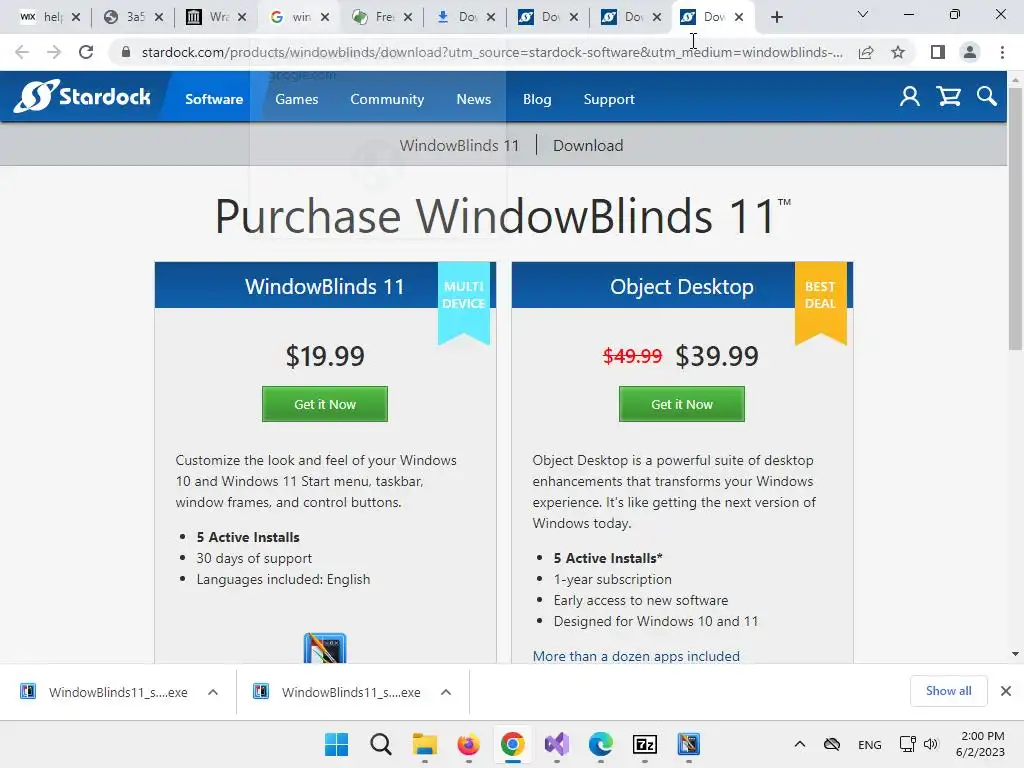Go to the News section
Screen dimensions: 1024x768
[x=473, y=99]
